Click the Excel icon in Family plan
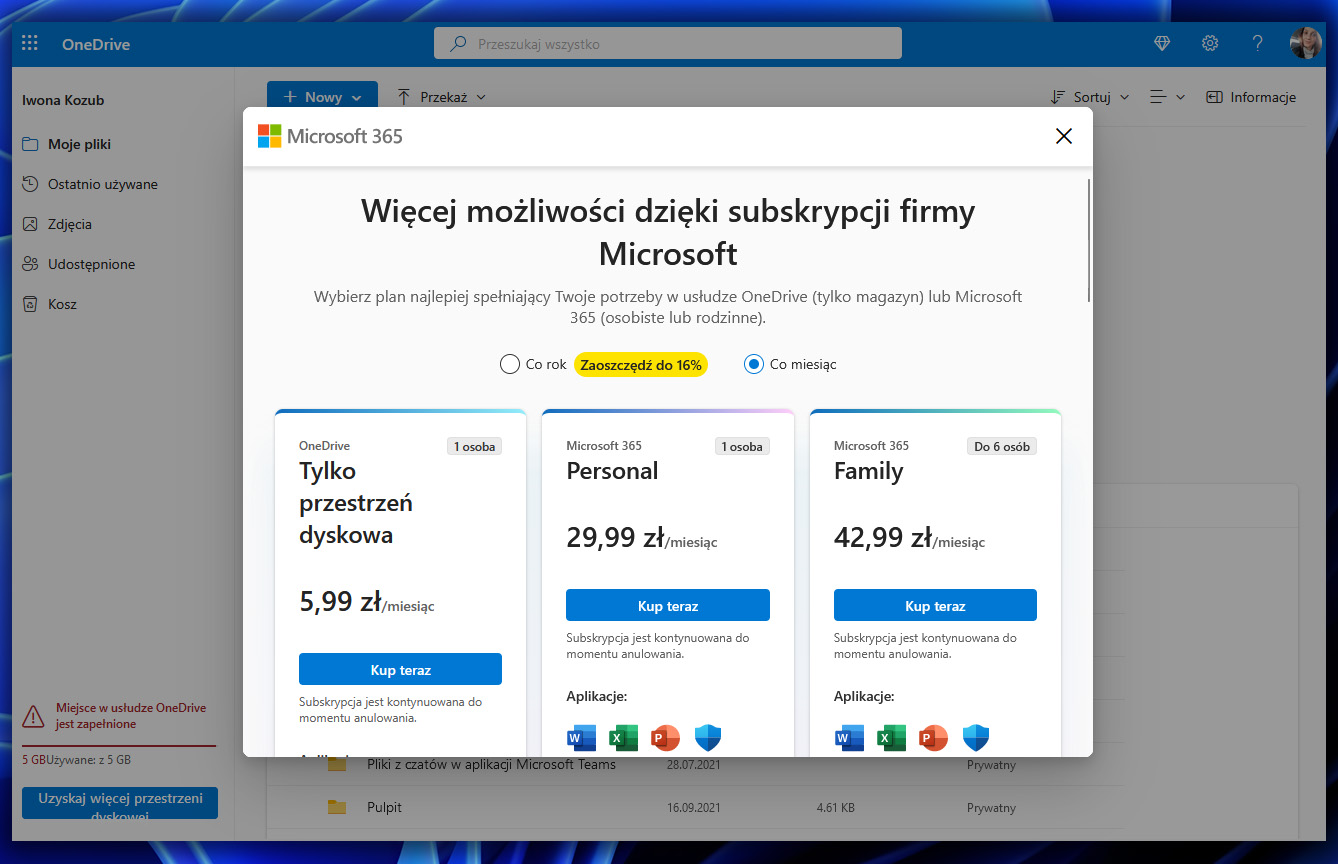This screenshot has height=864, width=1338. pos(891,738)
